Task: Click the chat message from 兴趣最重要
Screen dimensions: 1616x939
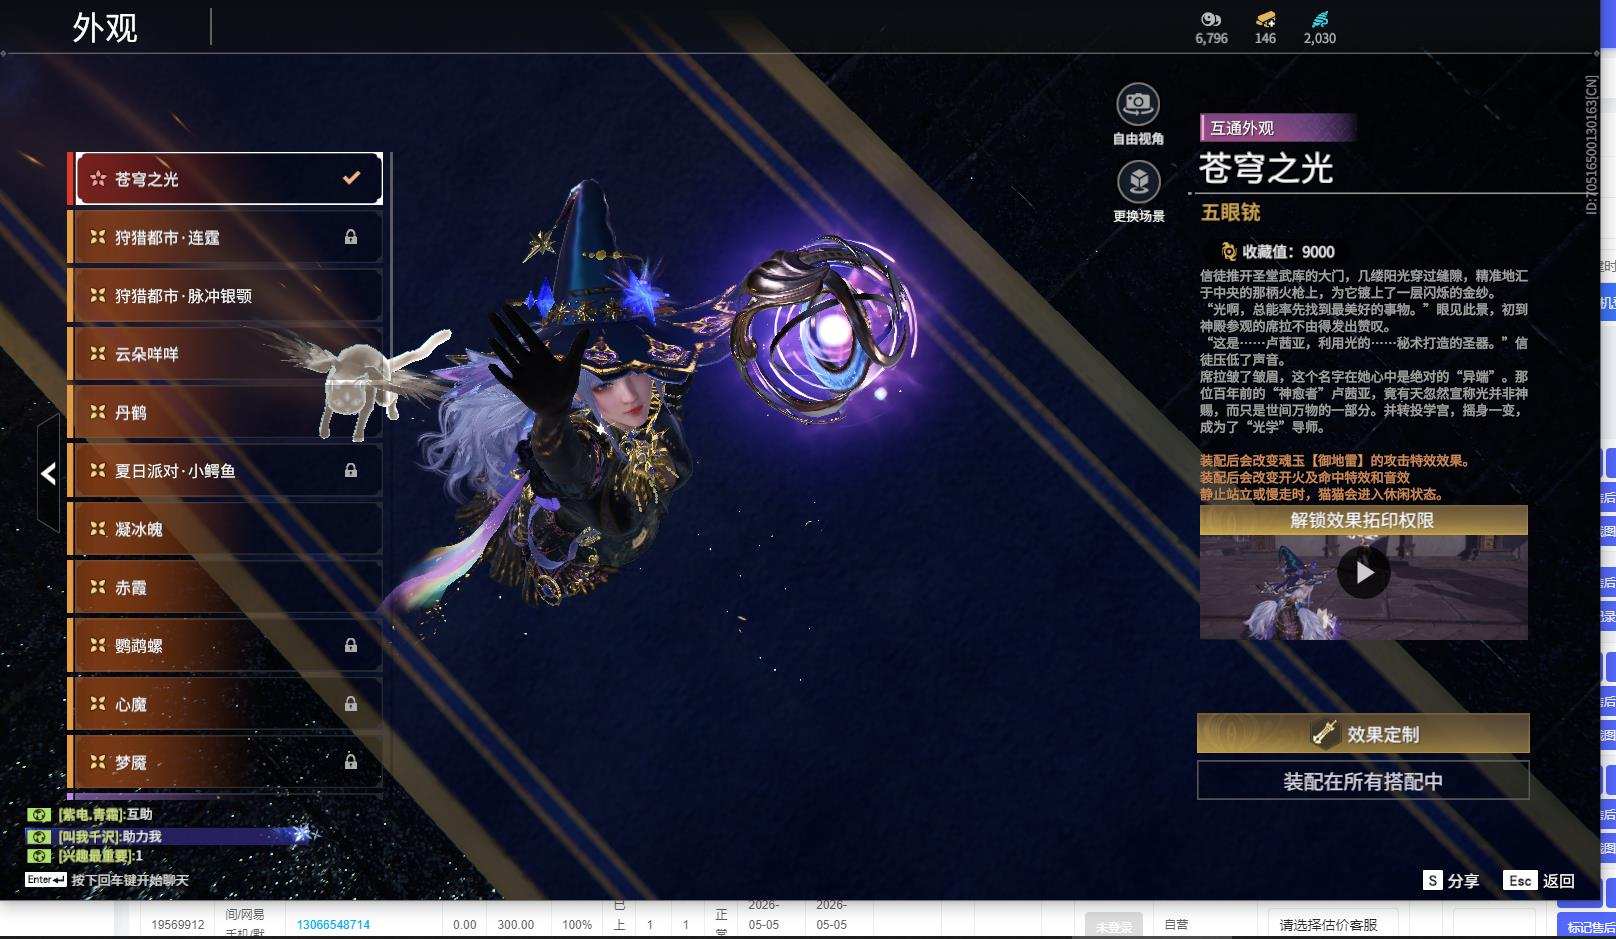Action: click(x=100, y=856)
